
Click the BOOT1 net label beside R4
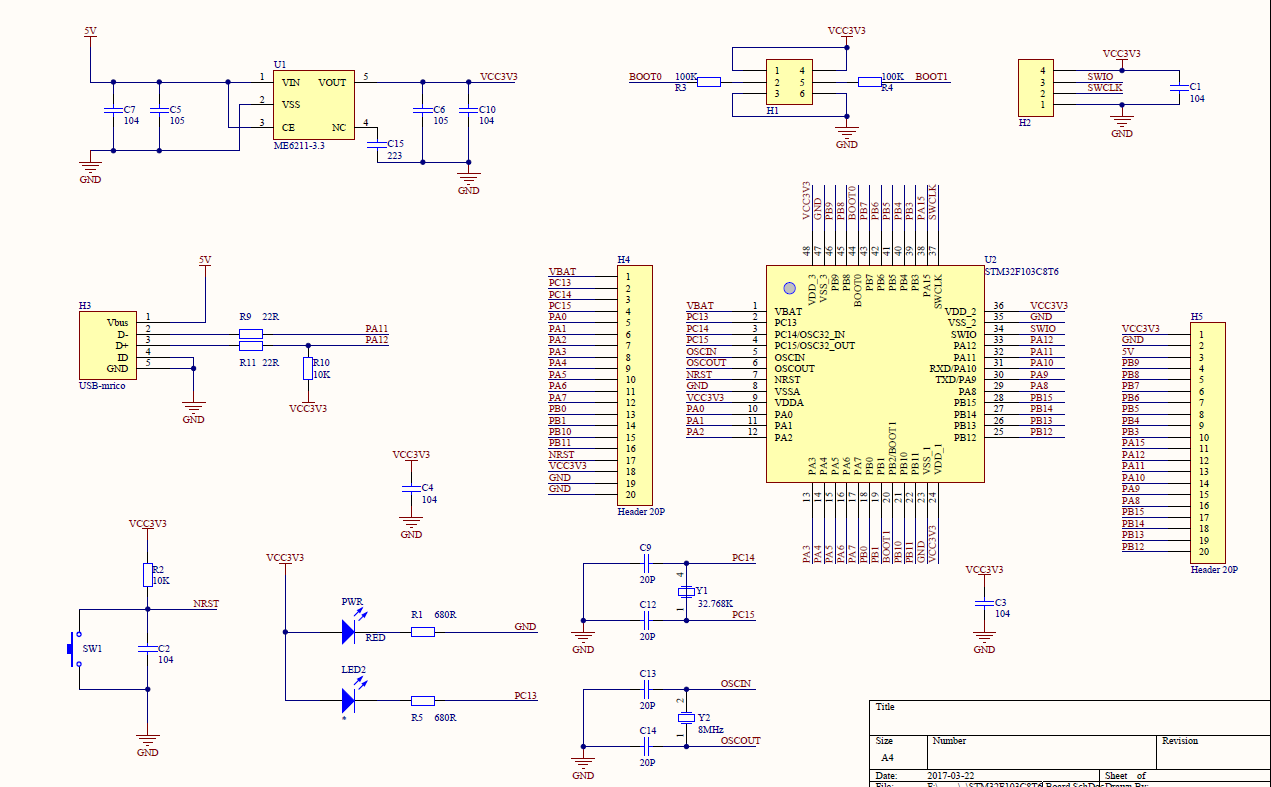point(932,77)
